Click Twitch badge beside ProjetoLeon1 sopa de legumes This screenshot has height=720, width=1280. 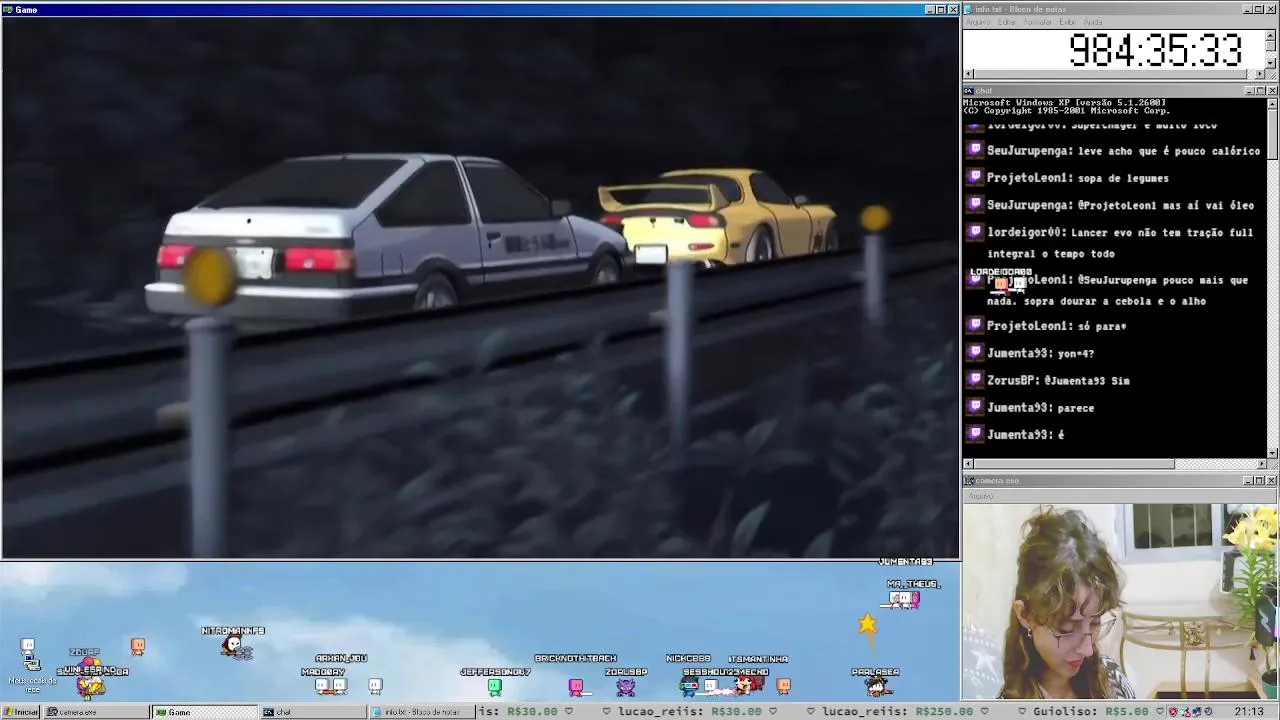(975, 178)
